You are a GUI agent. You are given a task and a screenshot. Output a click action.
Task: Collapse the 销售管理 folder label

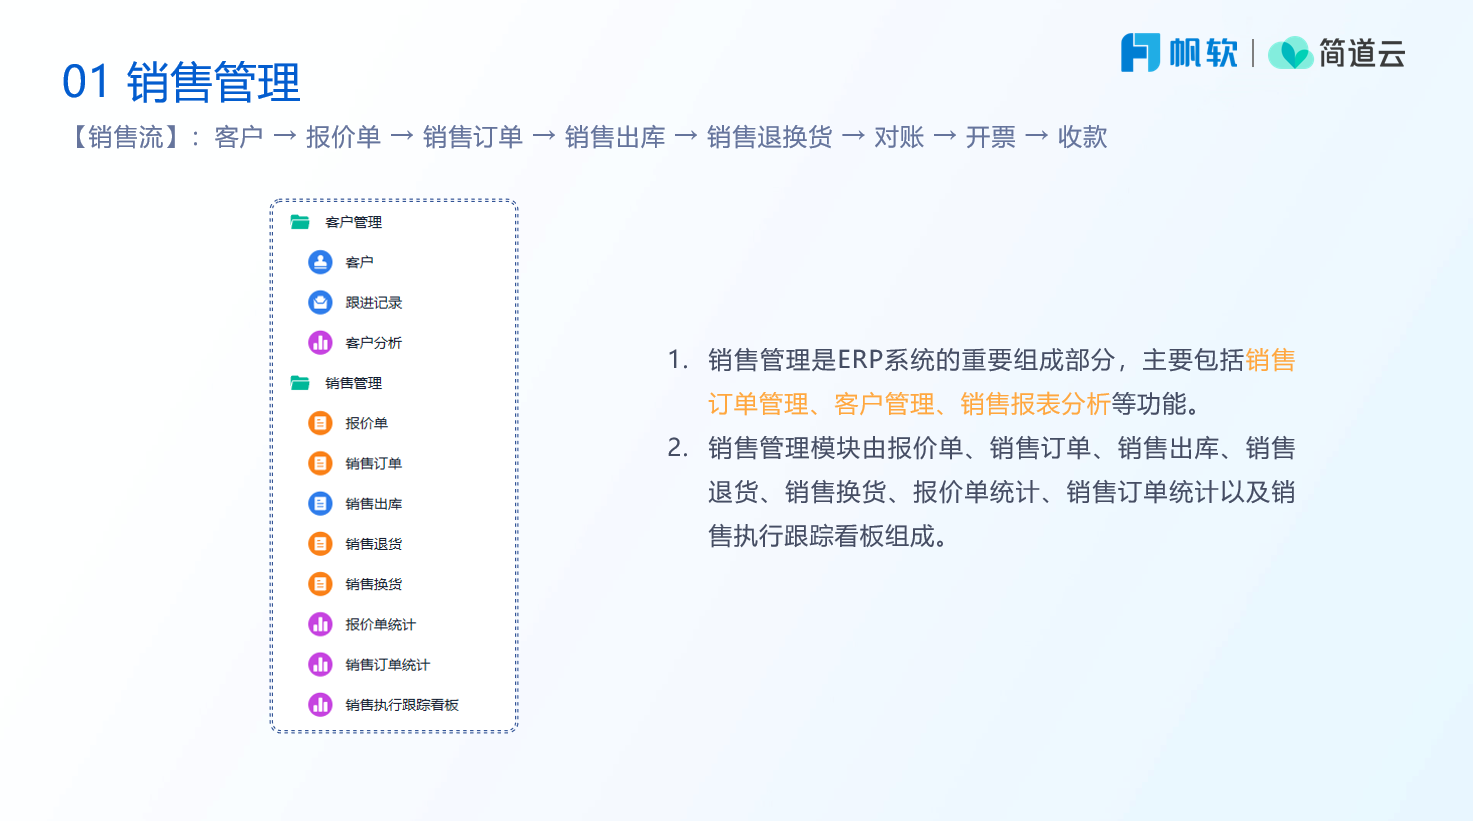[x=353, y=383]
